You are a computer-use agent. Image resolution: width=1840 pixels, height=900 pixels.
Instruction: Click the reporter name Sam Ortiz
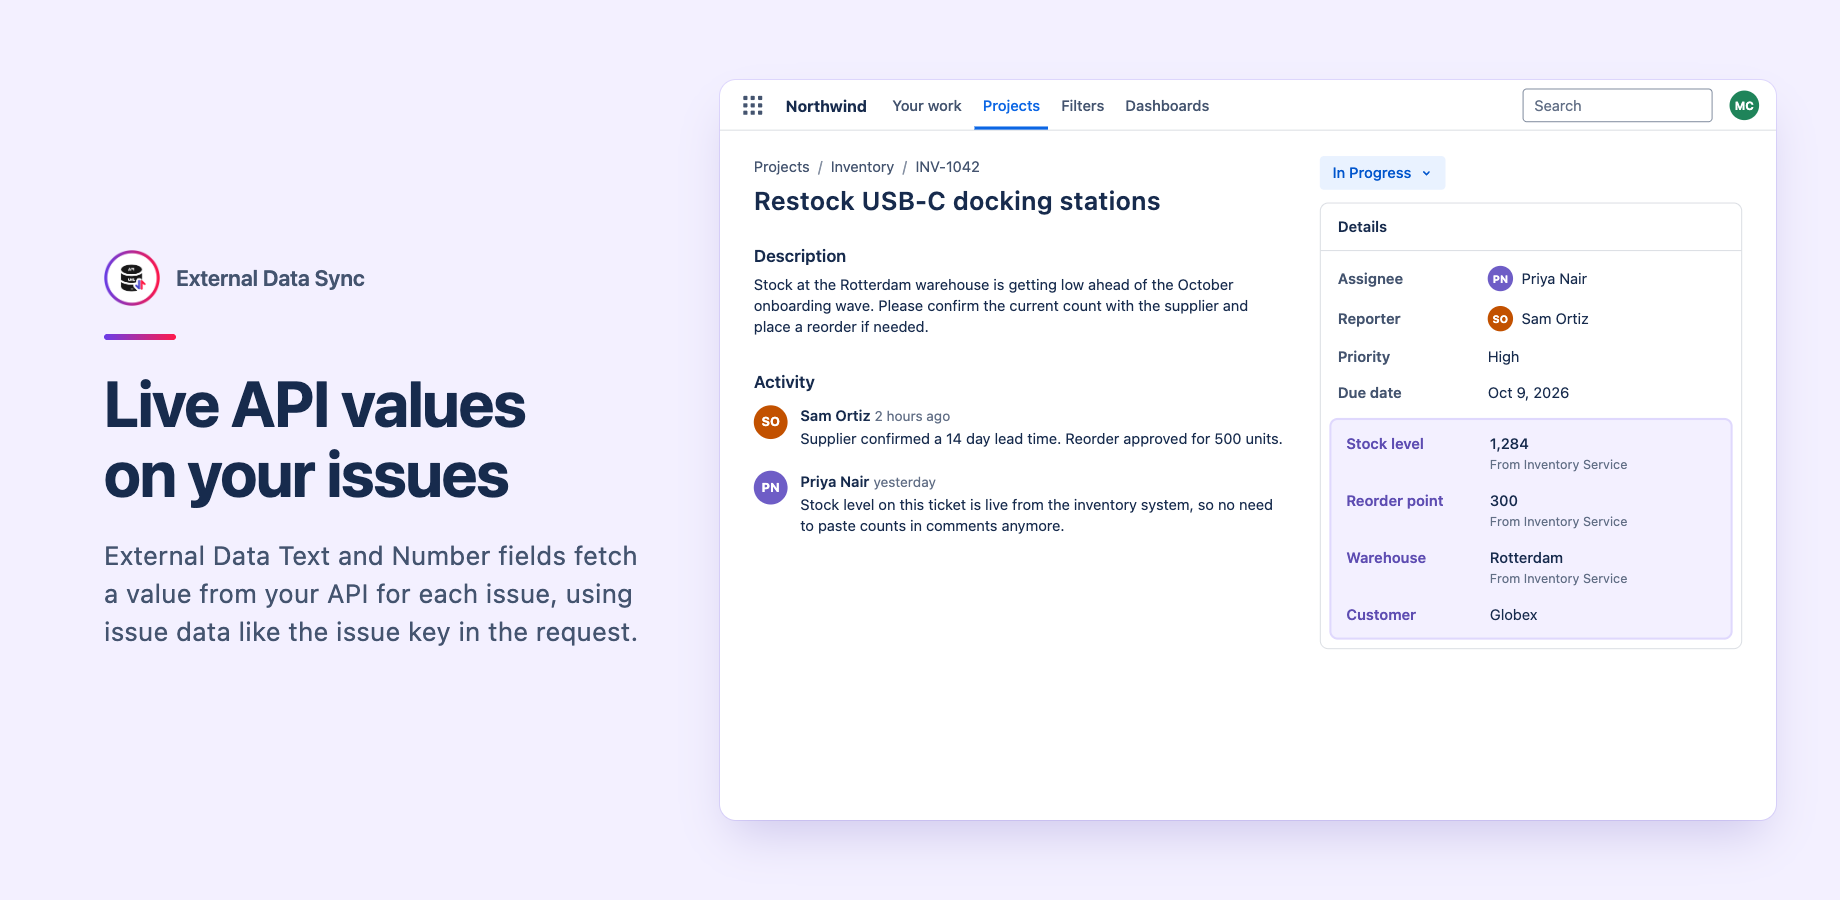(x=1555, y=319)
